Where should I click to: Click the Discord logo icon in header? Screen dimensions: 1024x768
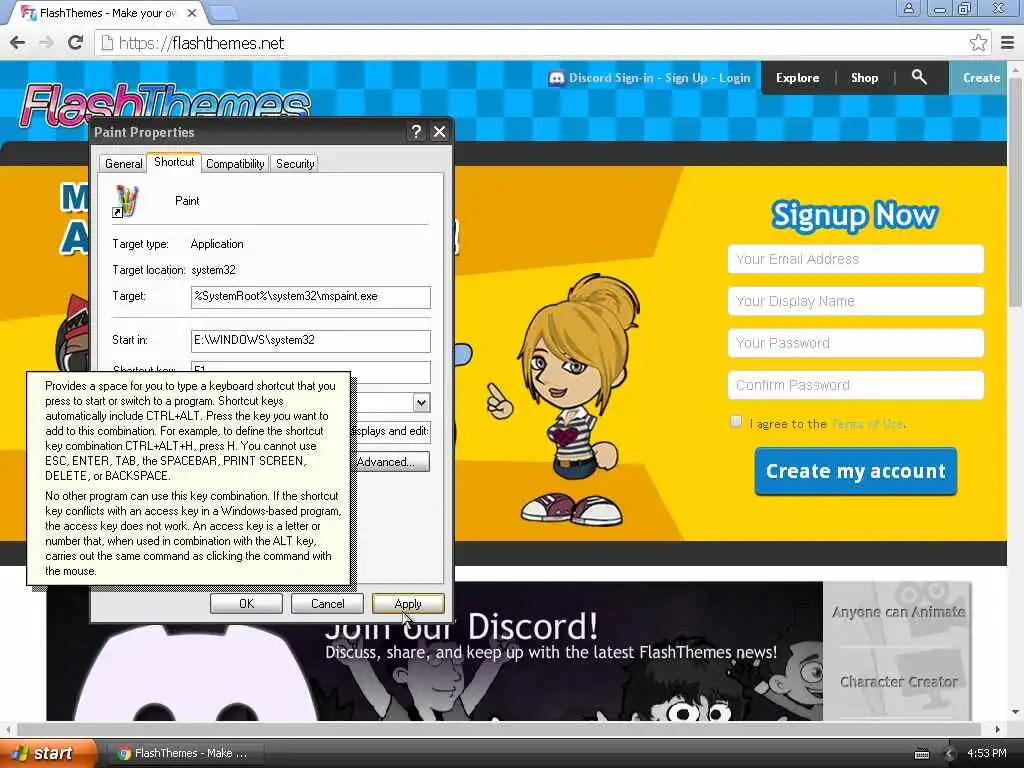coord(556,78)
